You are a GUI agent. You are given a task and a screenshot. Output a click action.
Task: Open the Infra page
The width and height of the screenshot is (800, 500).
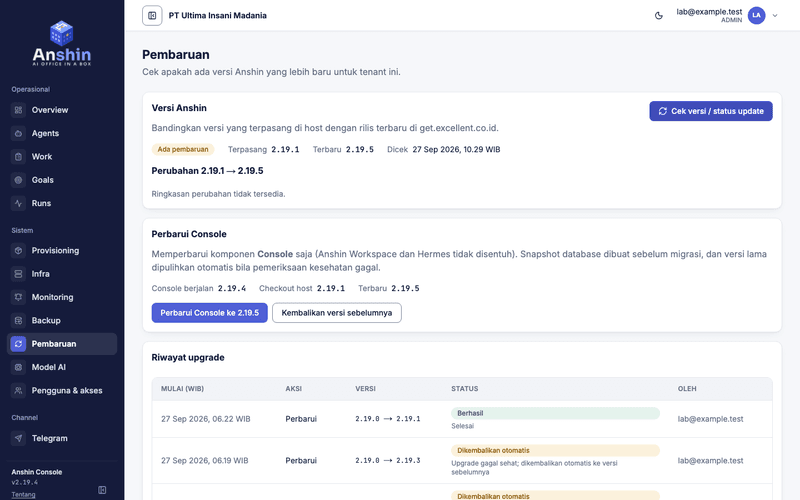[x=62, y=274]
